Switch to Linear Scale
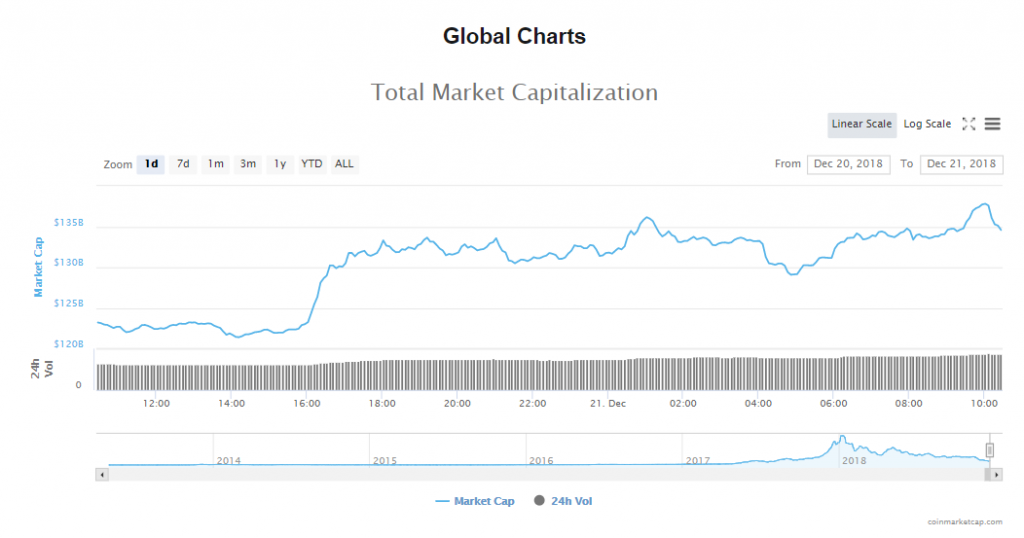The image size is (1024, 538). point(861,124)
